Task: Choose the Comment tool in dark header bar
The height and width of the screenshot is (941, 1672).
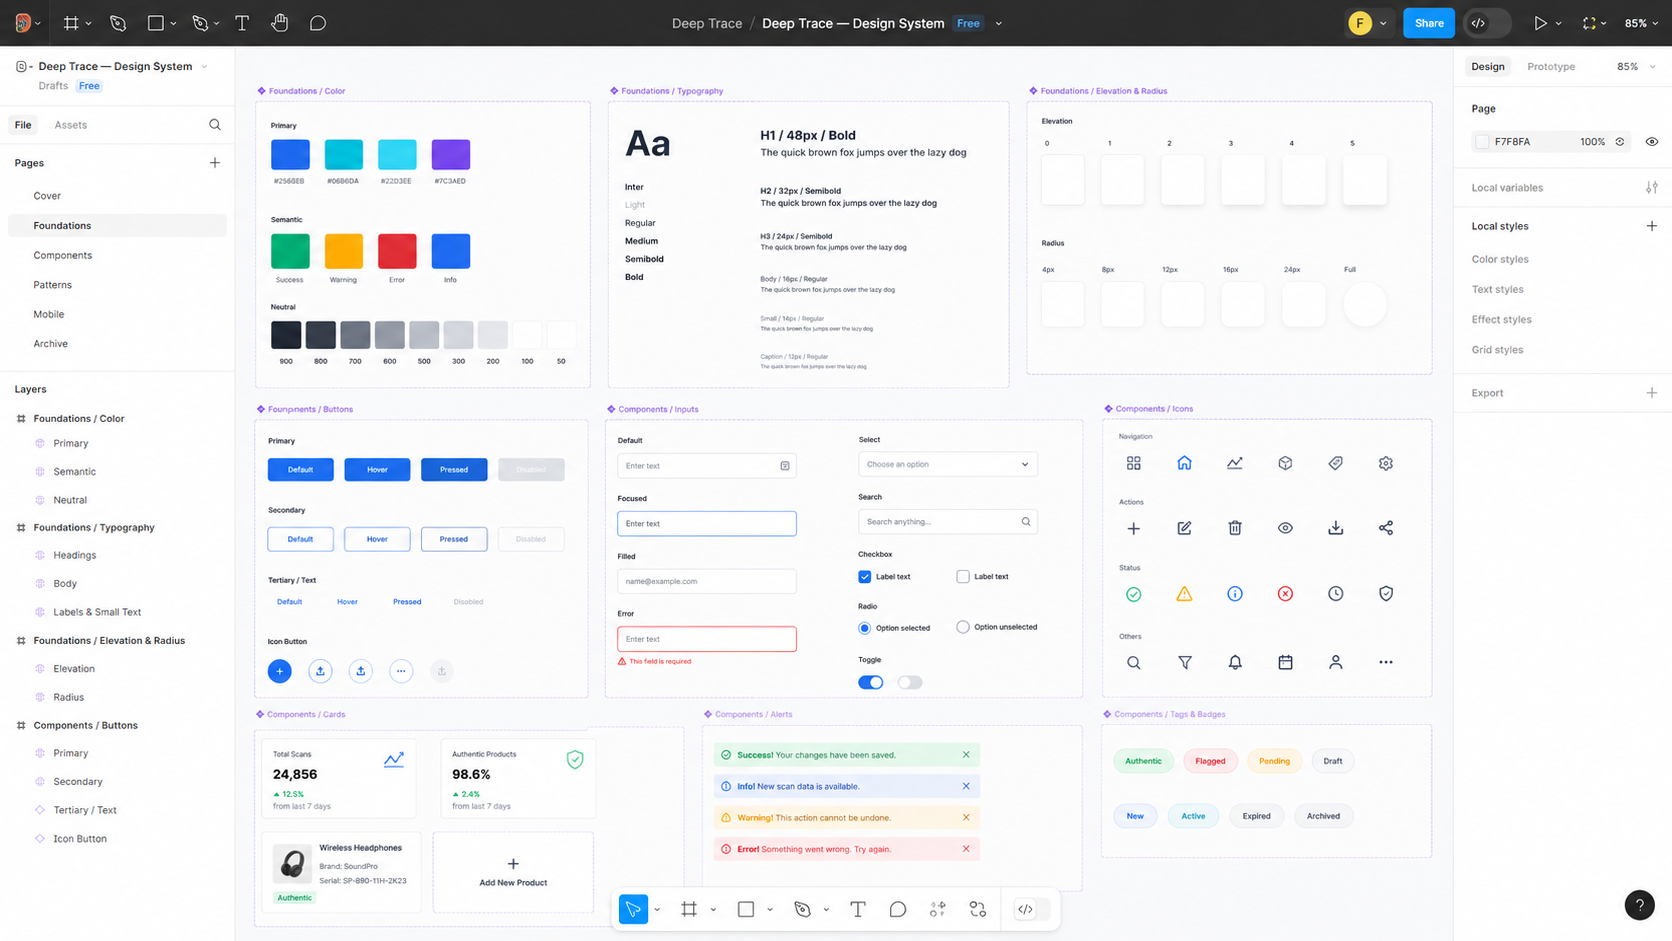Action: (318, 23)
